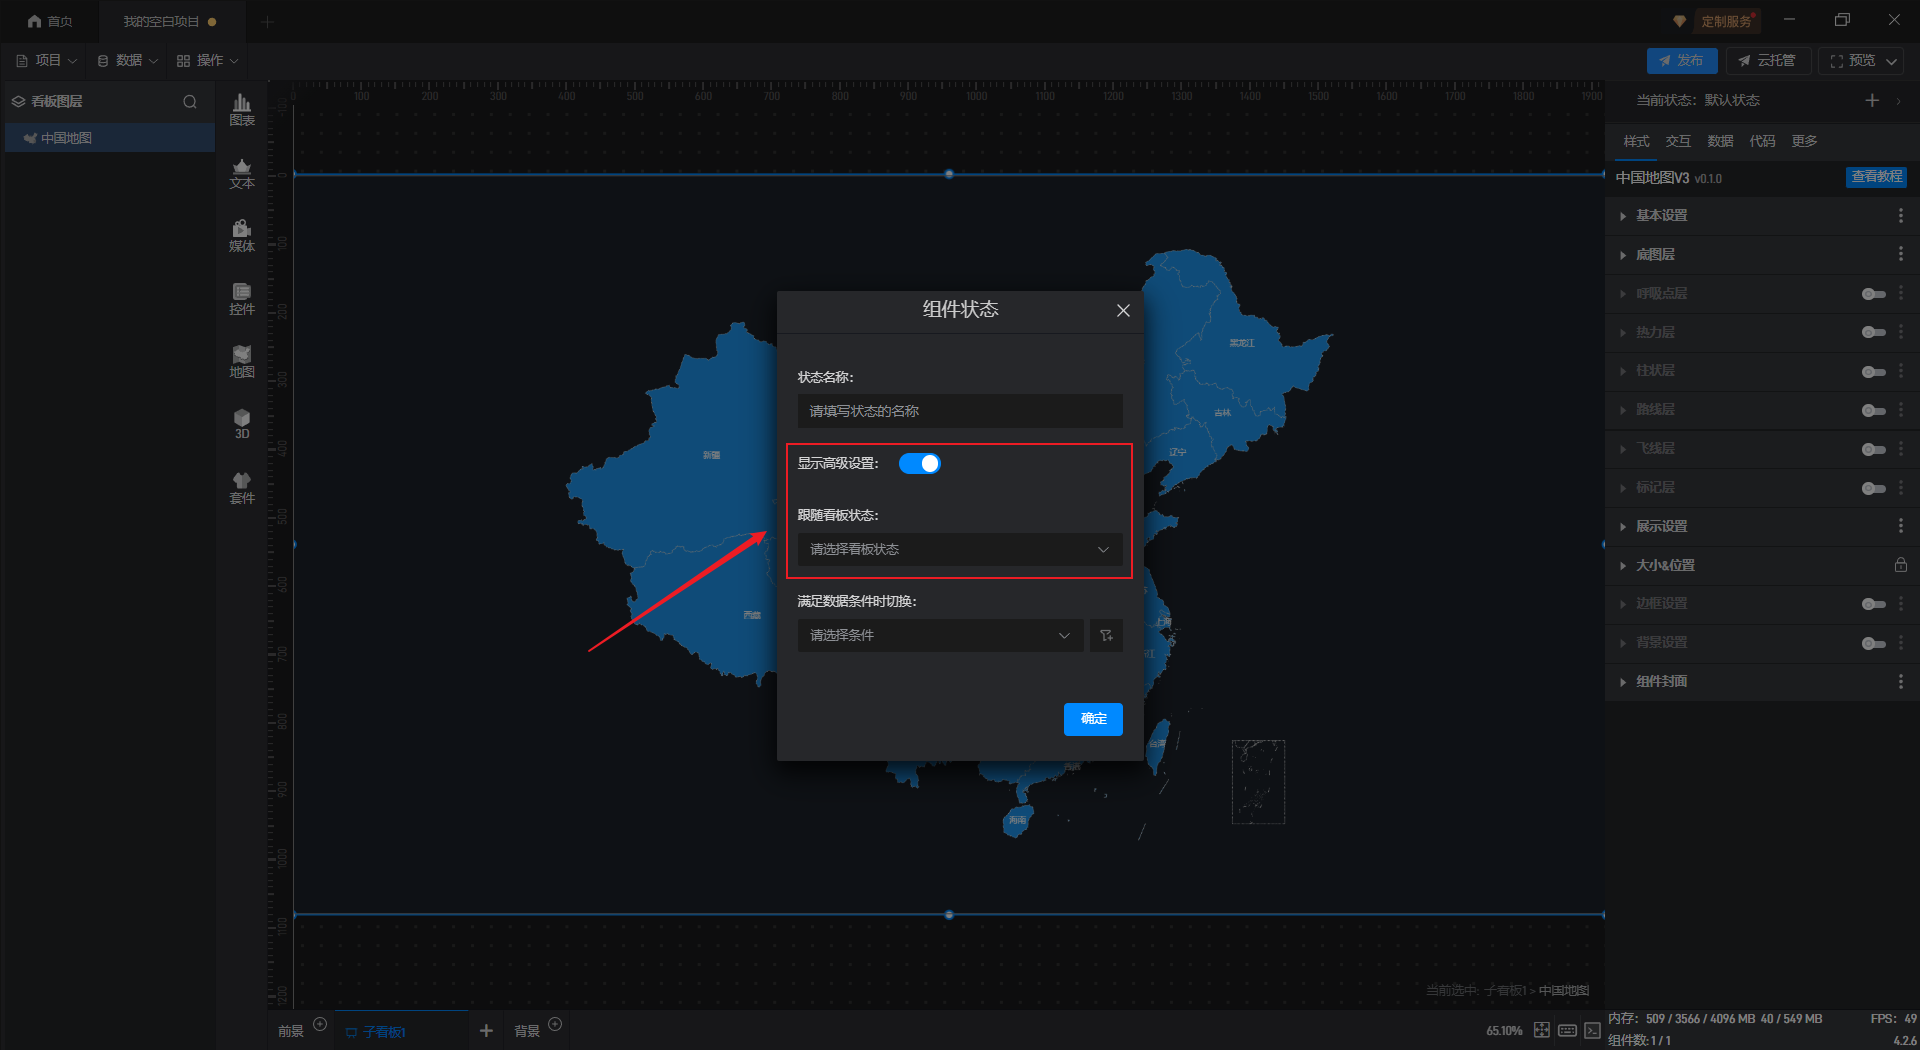Screen dimensions: 1920x1050
Task: Open the 操作 menu
Action: pos(208,61)
